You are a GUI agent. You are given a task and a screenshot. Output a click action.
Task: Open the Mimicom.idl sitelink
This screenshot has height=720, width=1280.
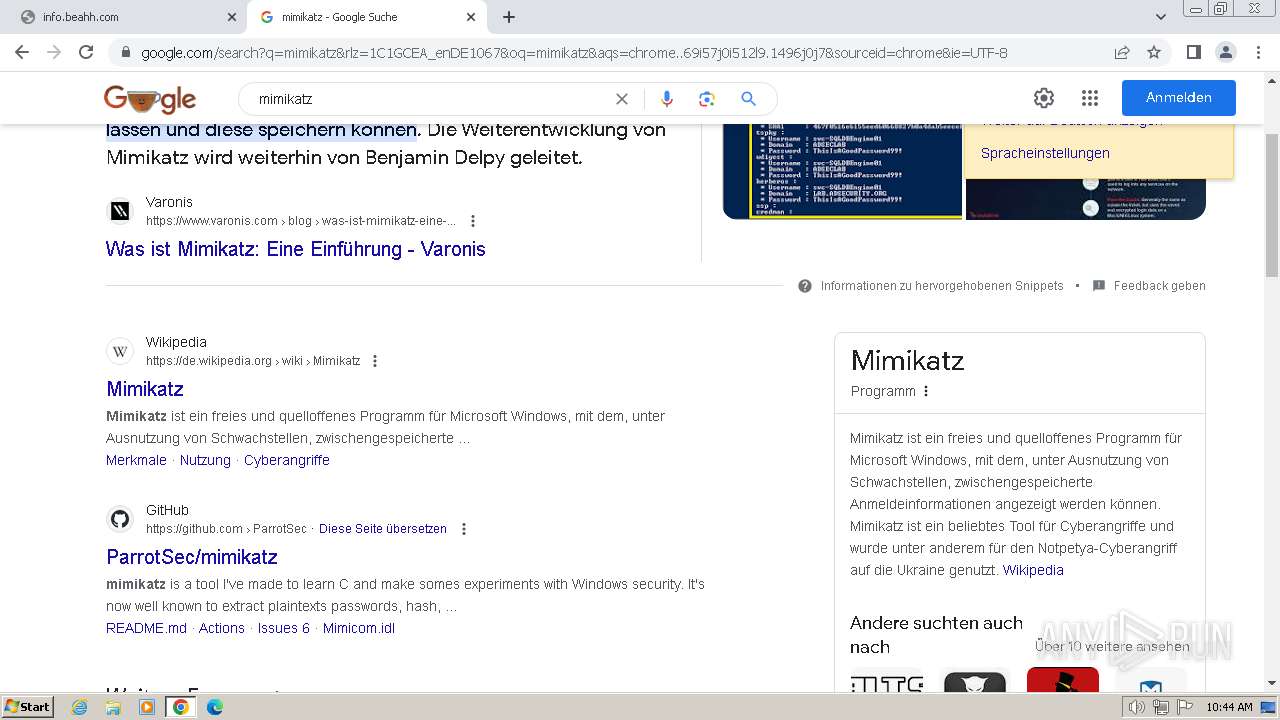[359, 628]
